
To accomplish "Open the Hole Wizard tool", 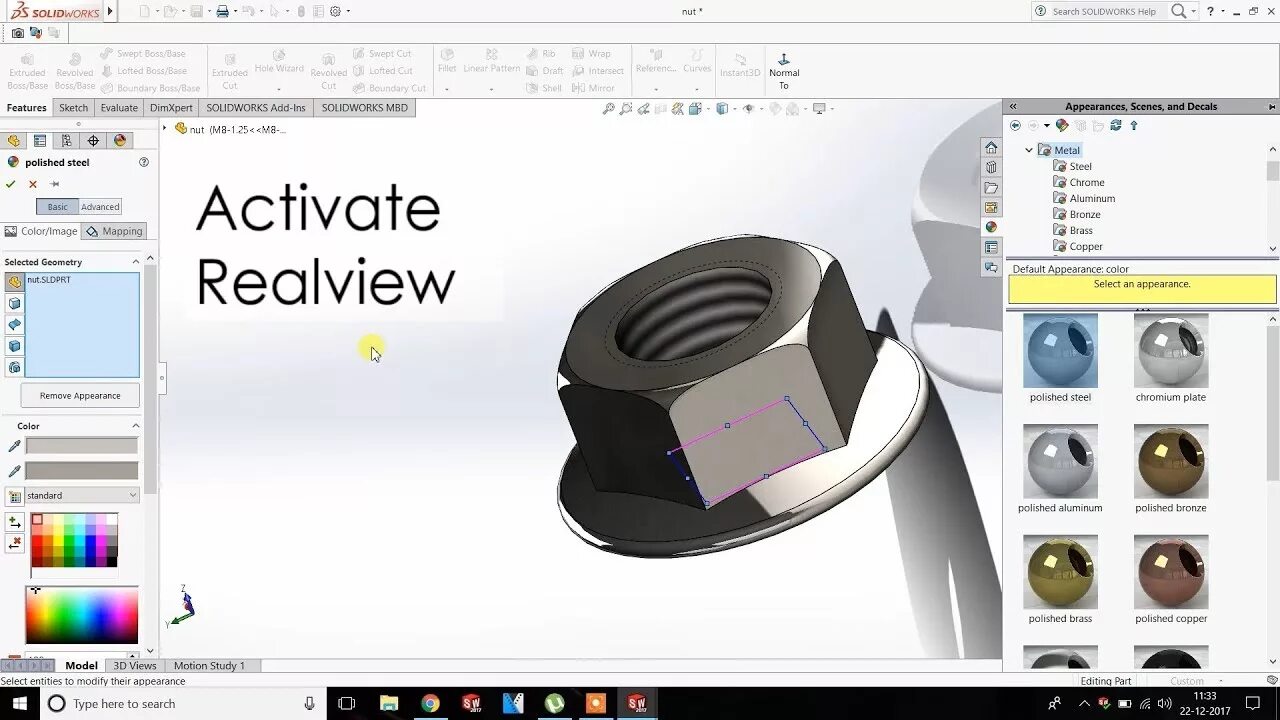I will pyautogui.click(x=280, y=68).
